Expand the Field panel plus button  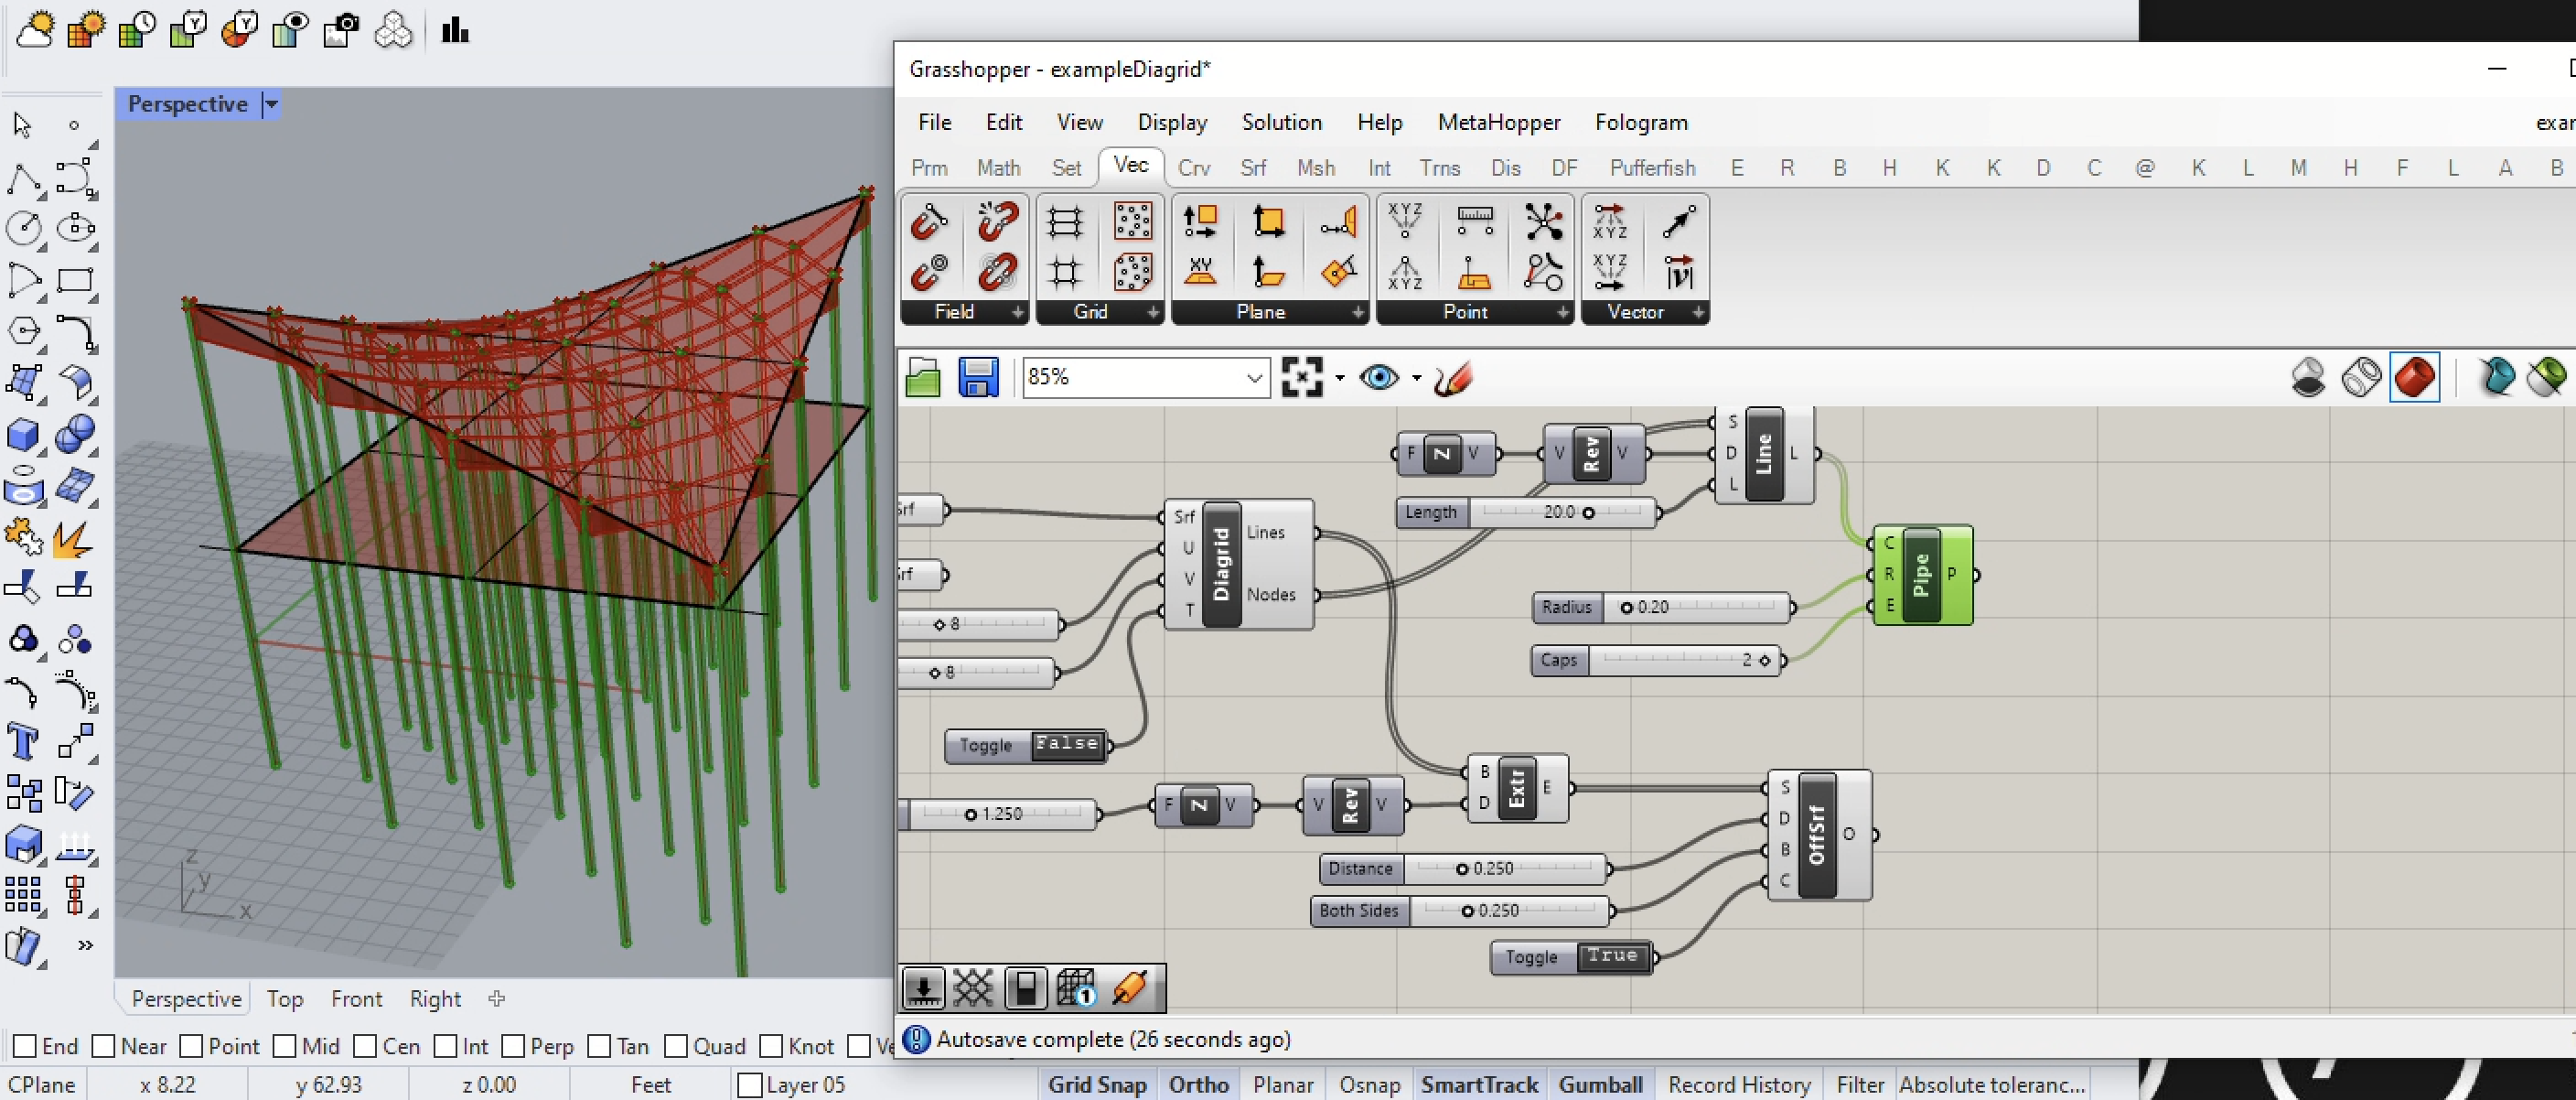1017,313
